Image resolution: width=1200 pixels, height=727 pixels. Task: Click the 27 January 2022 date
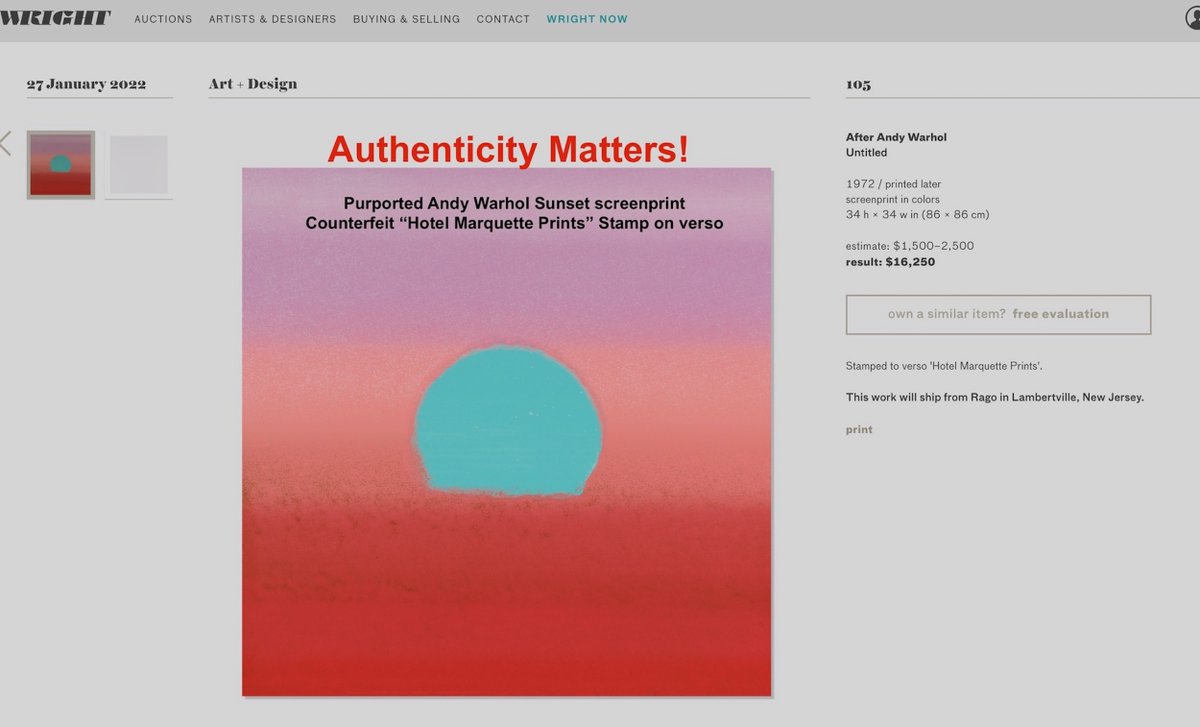(x=86, y=84)
